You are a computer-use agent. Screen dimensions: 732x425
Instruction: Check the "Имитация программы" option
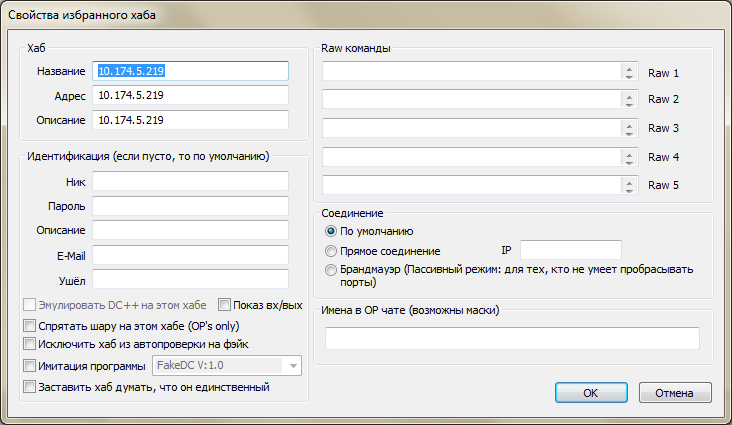29,366
